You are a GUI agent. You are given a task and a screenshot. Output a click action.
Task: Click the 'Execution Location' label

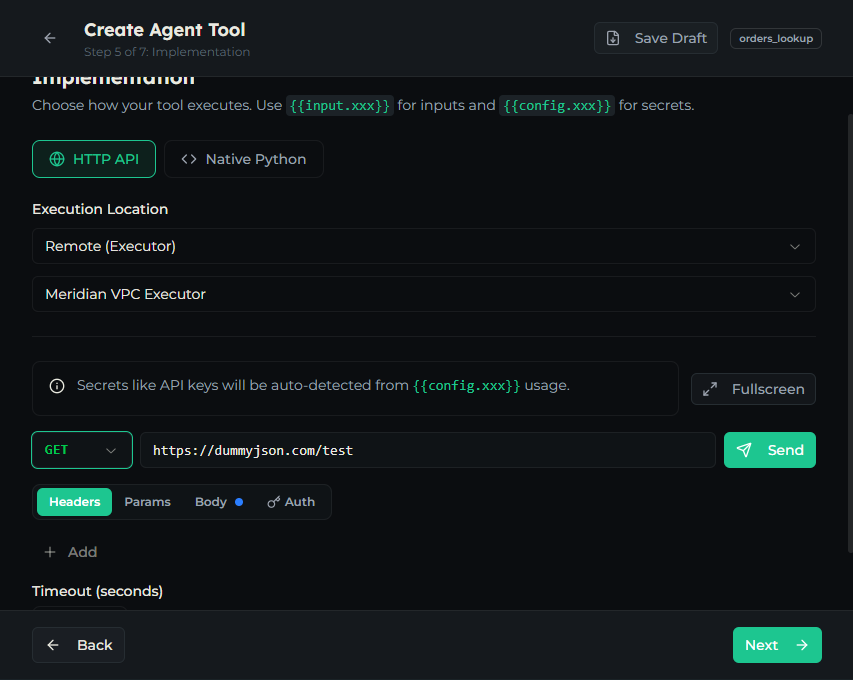coord(100,209)
